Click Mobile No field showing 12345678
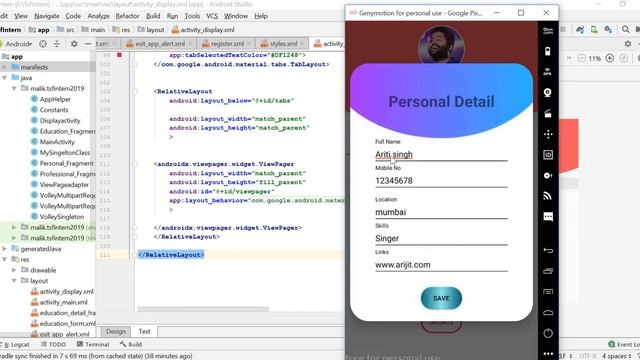The height and width of the screenshot is (360, 640). tap(441, 181)
